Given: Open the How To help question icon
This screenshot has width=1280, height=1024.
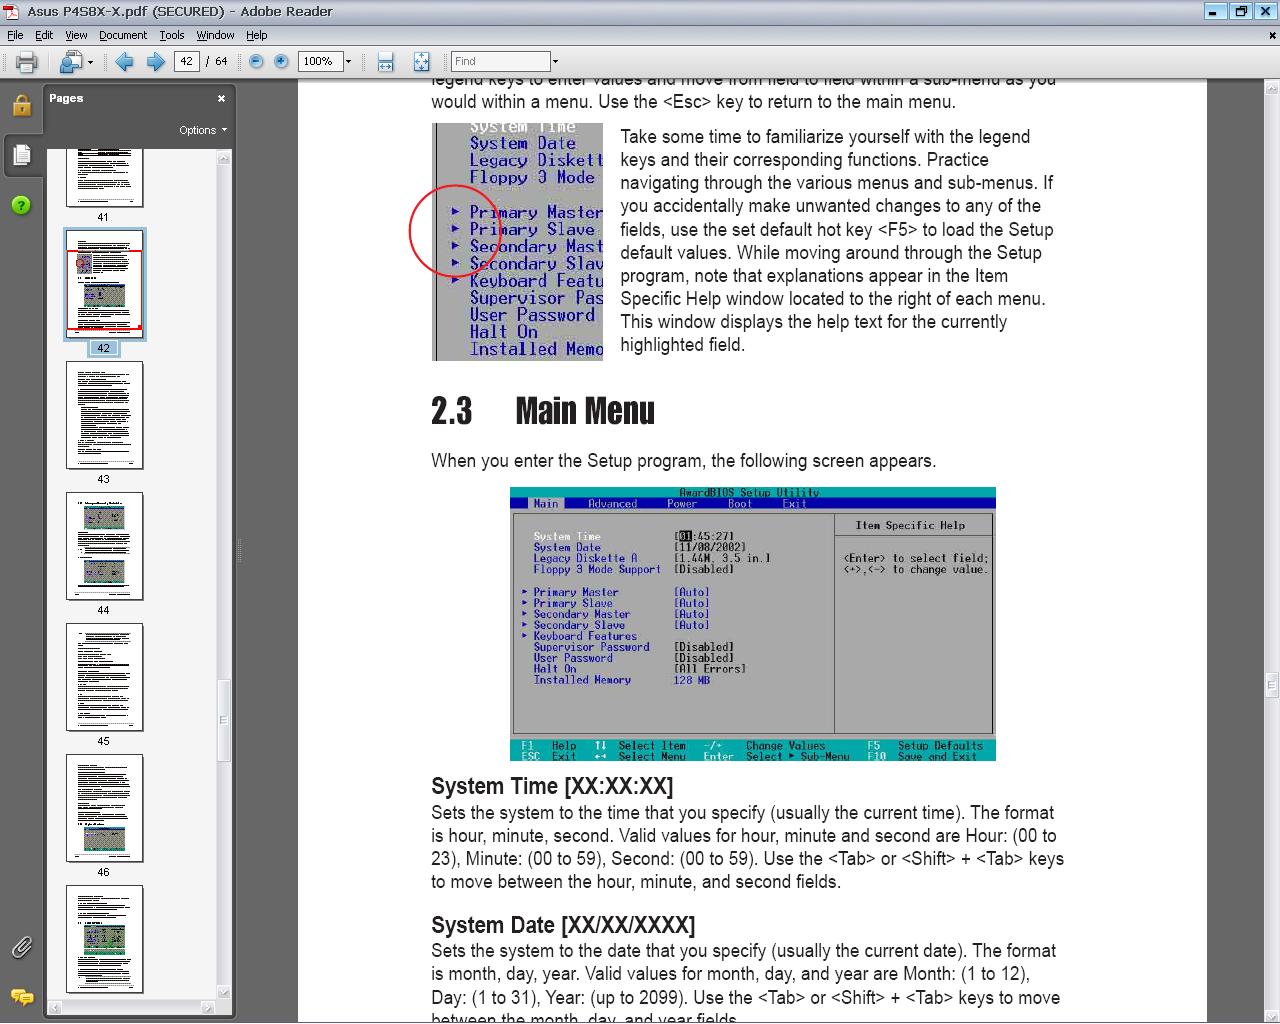Looking at the screenshot, I should pyautogui.click(x=21, y=205).
